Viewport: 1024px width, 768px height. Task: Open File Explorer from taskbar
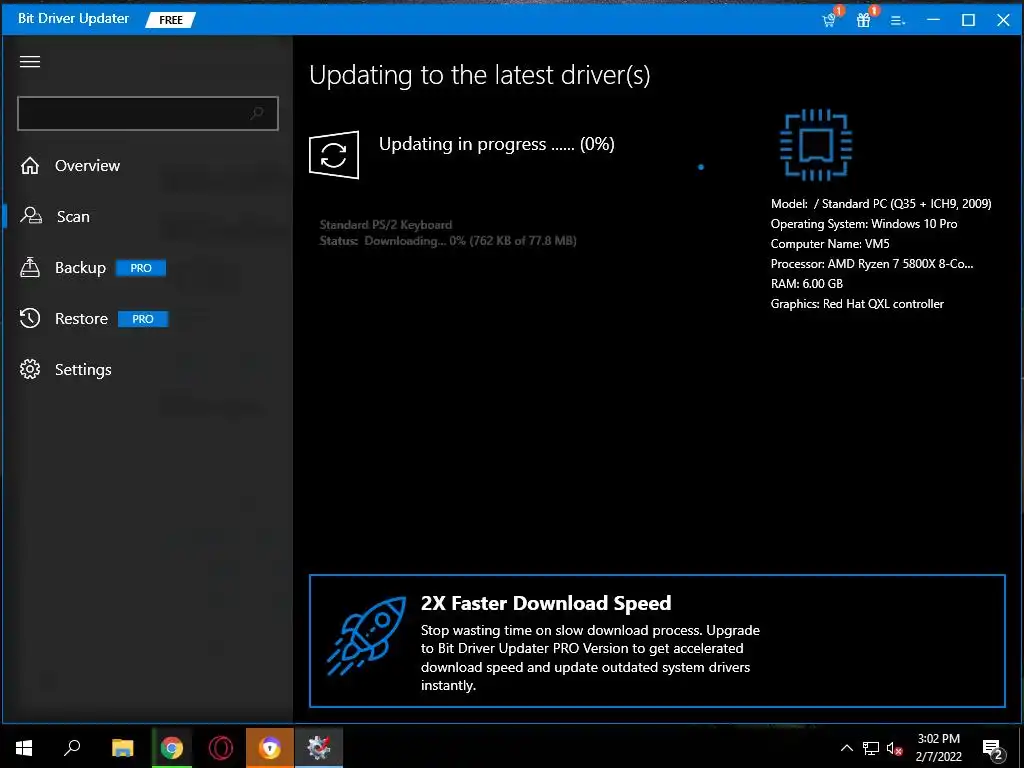click(122, 747)
